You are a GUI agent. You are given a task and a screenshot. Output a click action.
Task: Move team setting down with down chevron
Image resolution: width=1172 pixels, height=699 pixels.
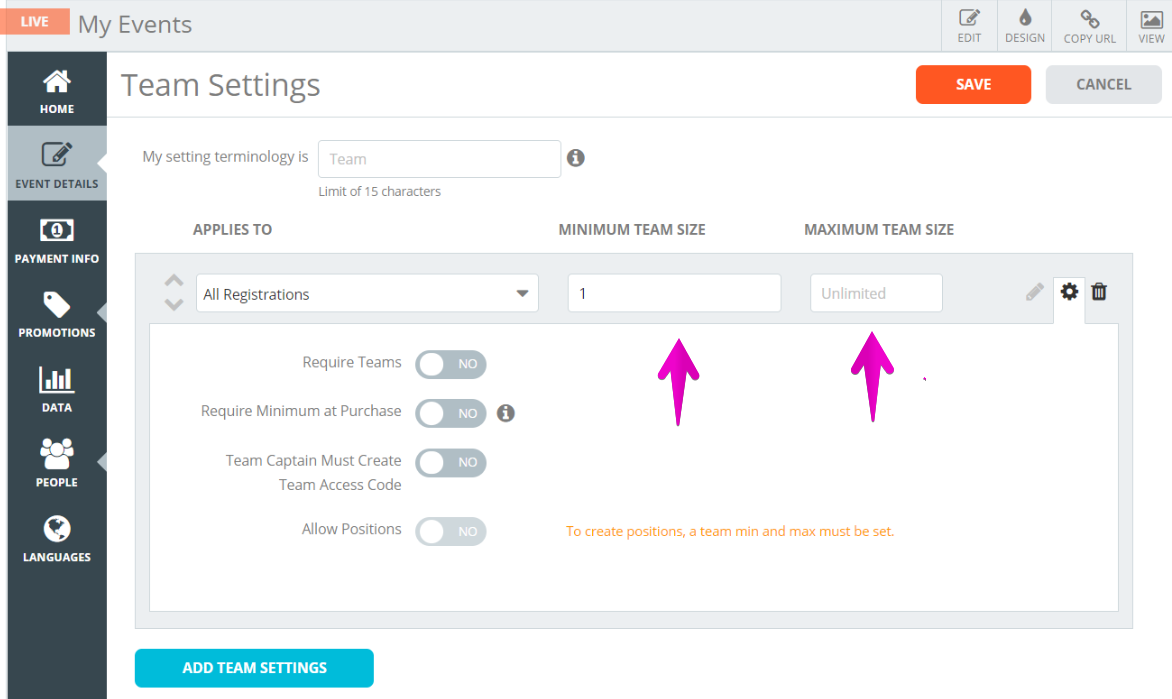tap(174, 304)
